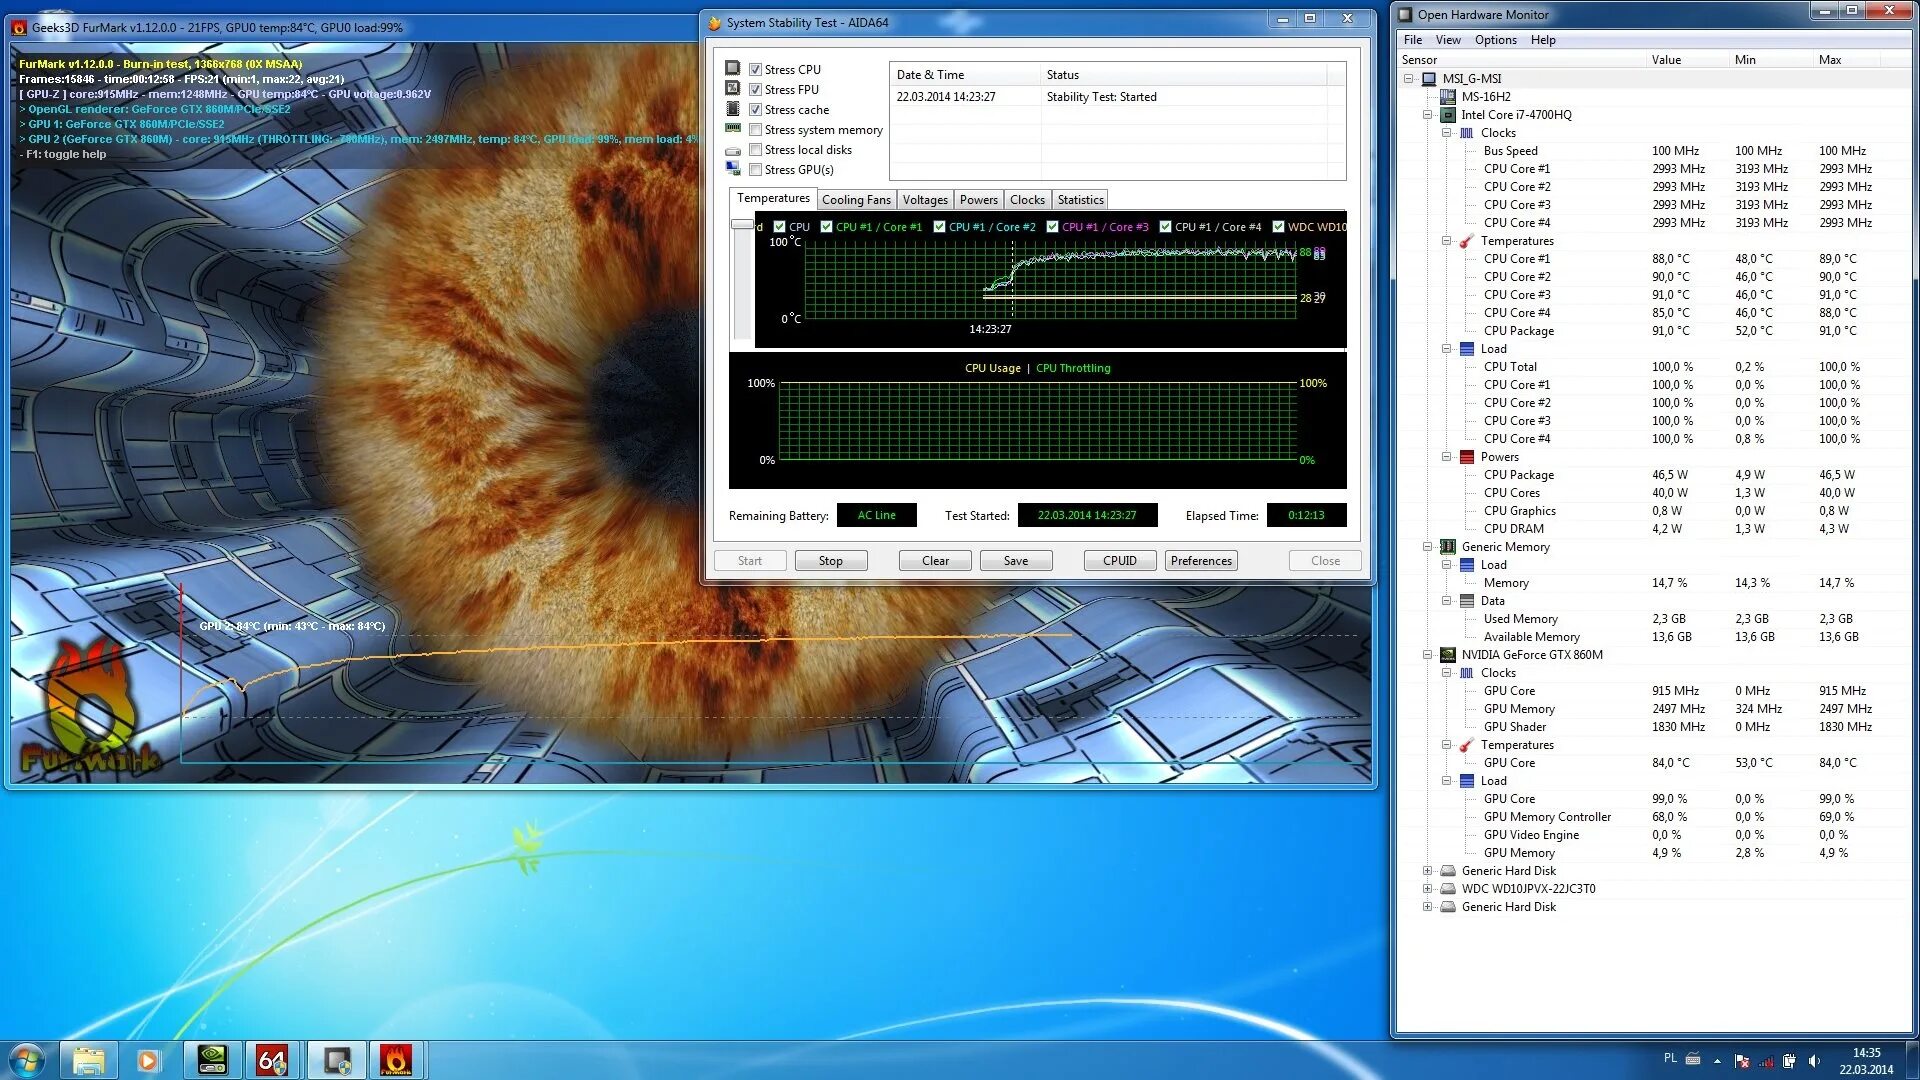Enable the Stress GPU(s) checkbox

[756, 170]
